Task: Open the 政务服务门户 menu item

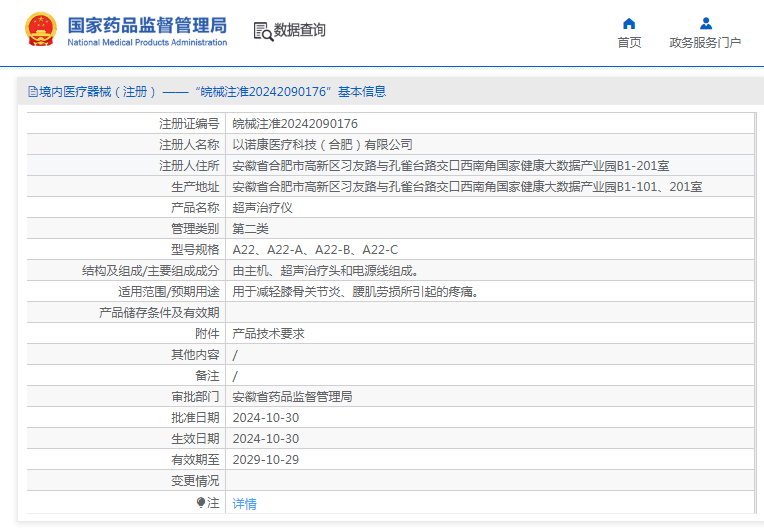Action: [705, 43]
